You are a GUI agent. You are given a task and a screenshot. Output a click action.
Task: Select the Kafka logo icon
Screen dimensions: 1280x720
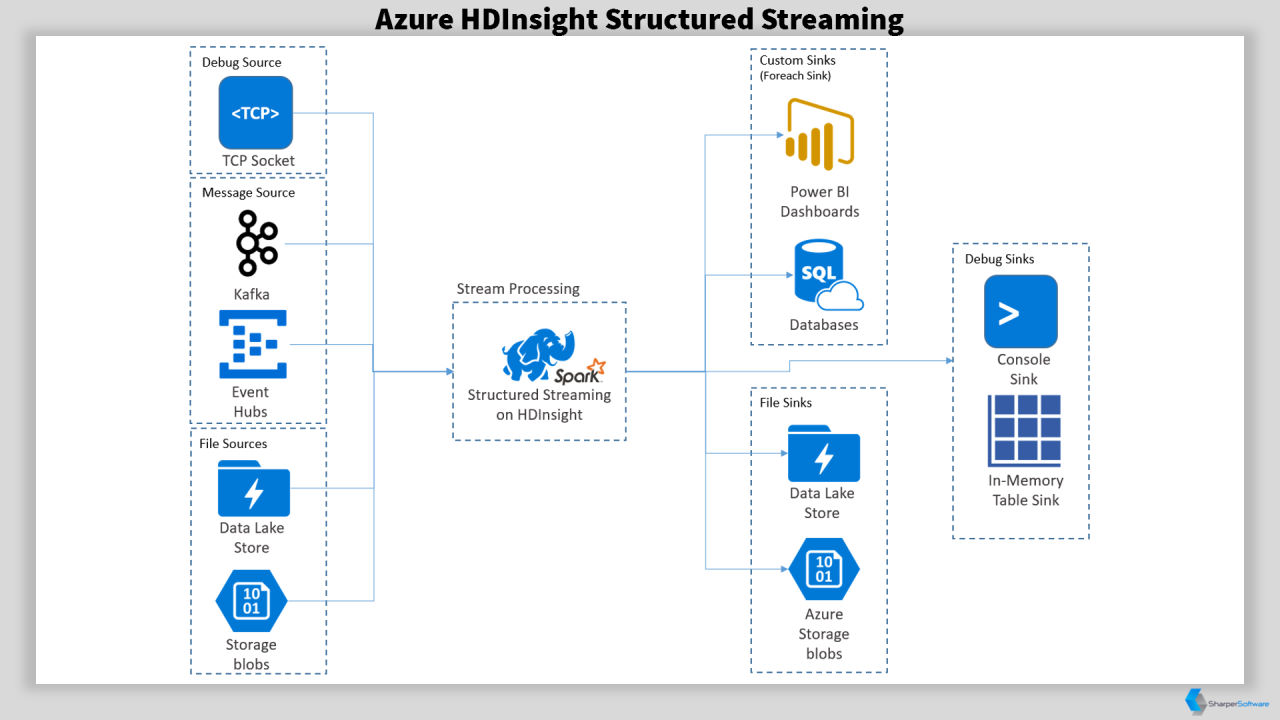coord(256,243)
